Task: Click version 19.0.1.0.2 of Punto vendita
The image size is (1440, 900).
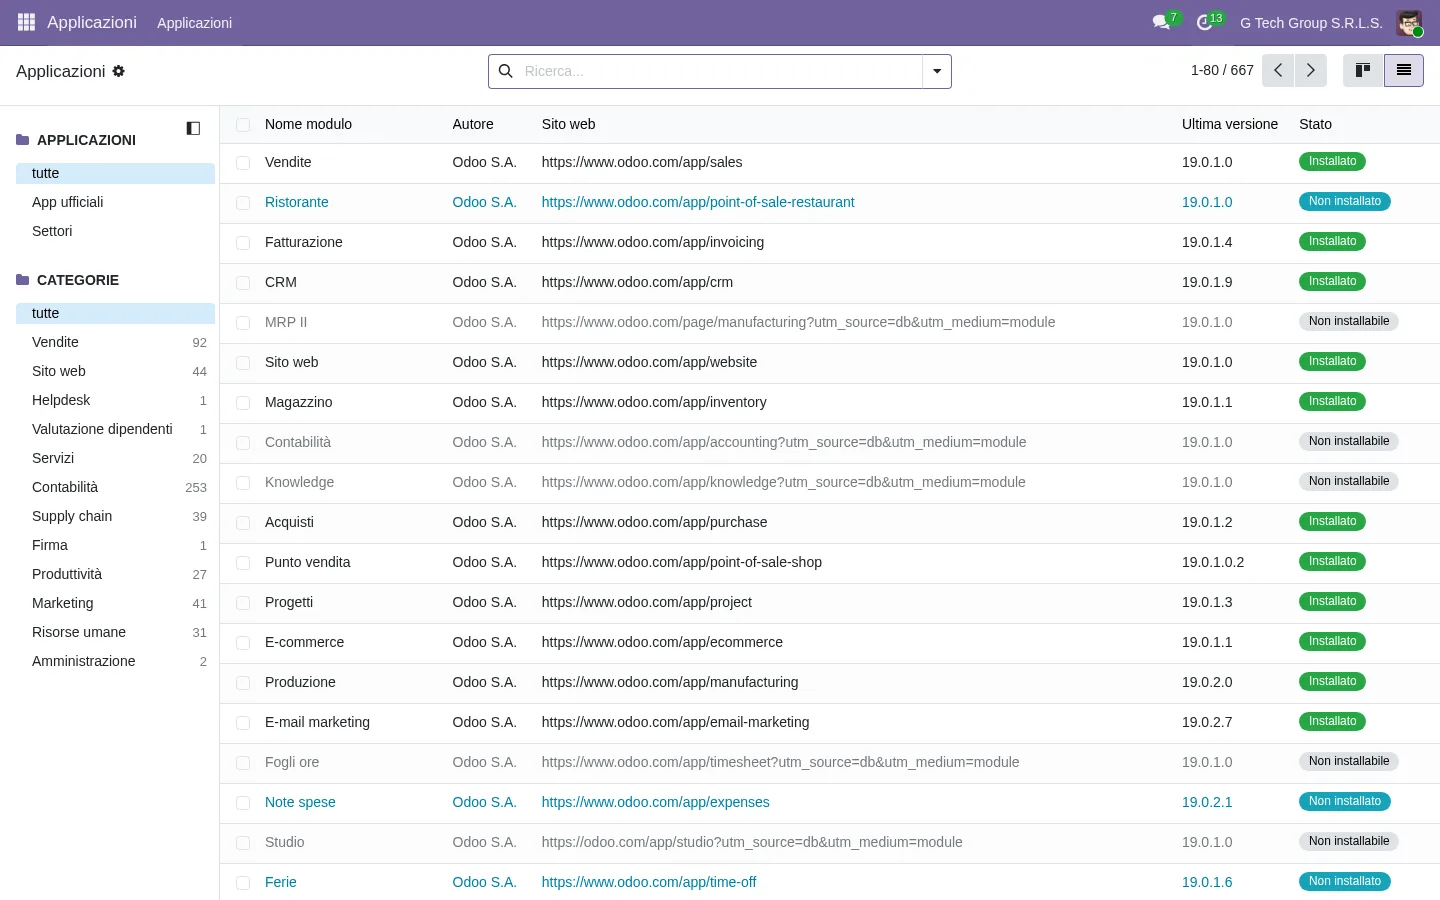Action: [x=1213, y=562]
